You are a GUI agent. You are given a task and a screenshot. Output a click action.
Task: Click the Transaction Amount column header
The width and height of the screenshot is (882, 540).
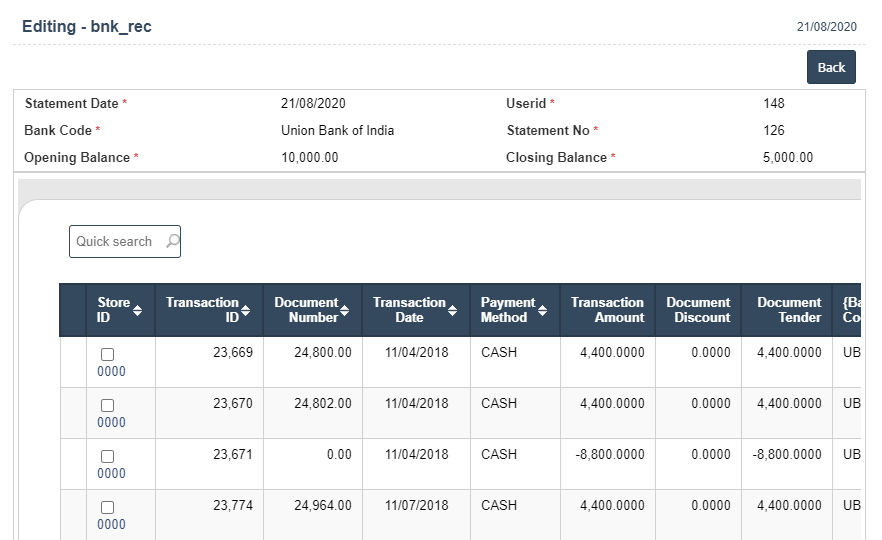tap(608, 310)
